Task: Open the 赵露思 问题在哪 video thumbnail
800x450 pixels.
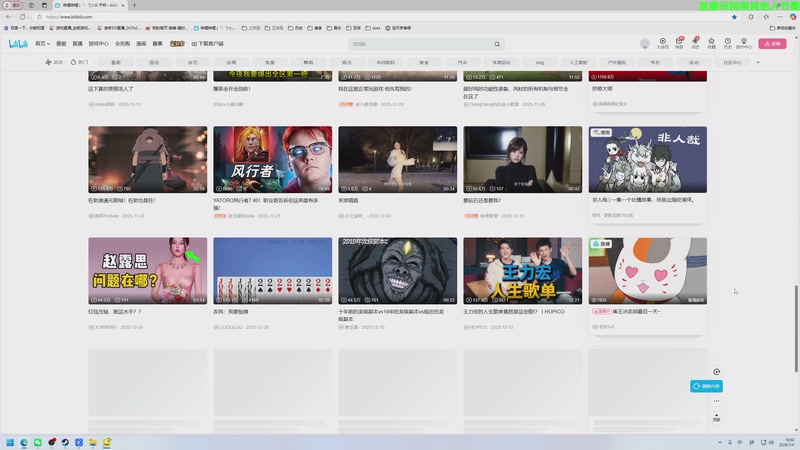Action: click(x=147, y=270)
